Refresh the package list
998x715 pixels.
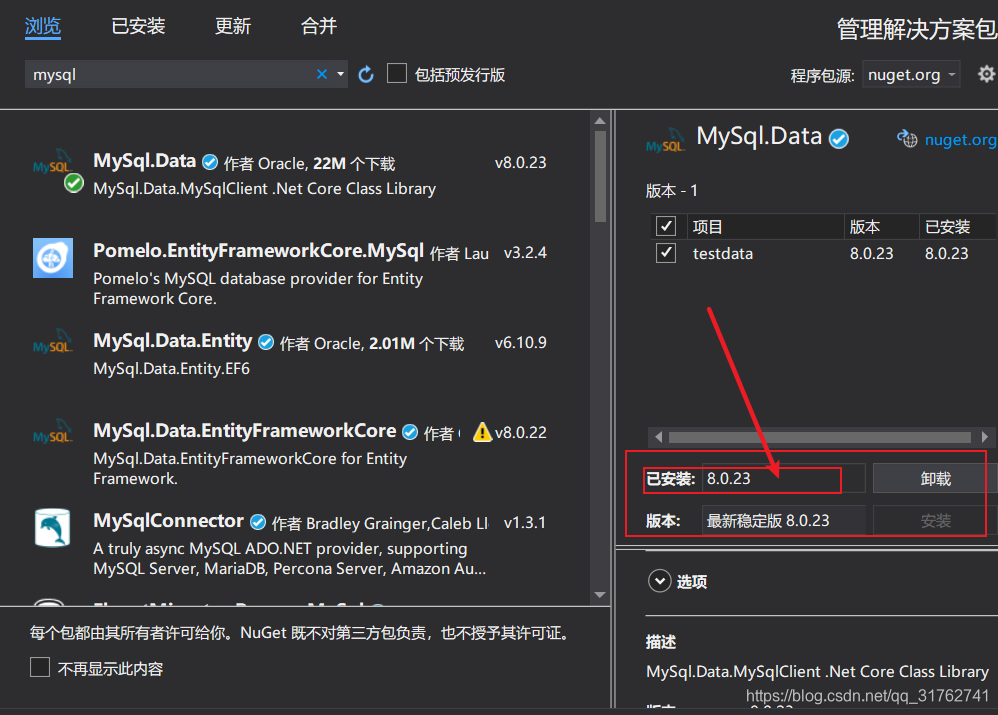[366, 74]
